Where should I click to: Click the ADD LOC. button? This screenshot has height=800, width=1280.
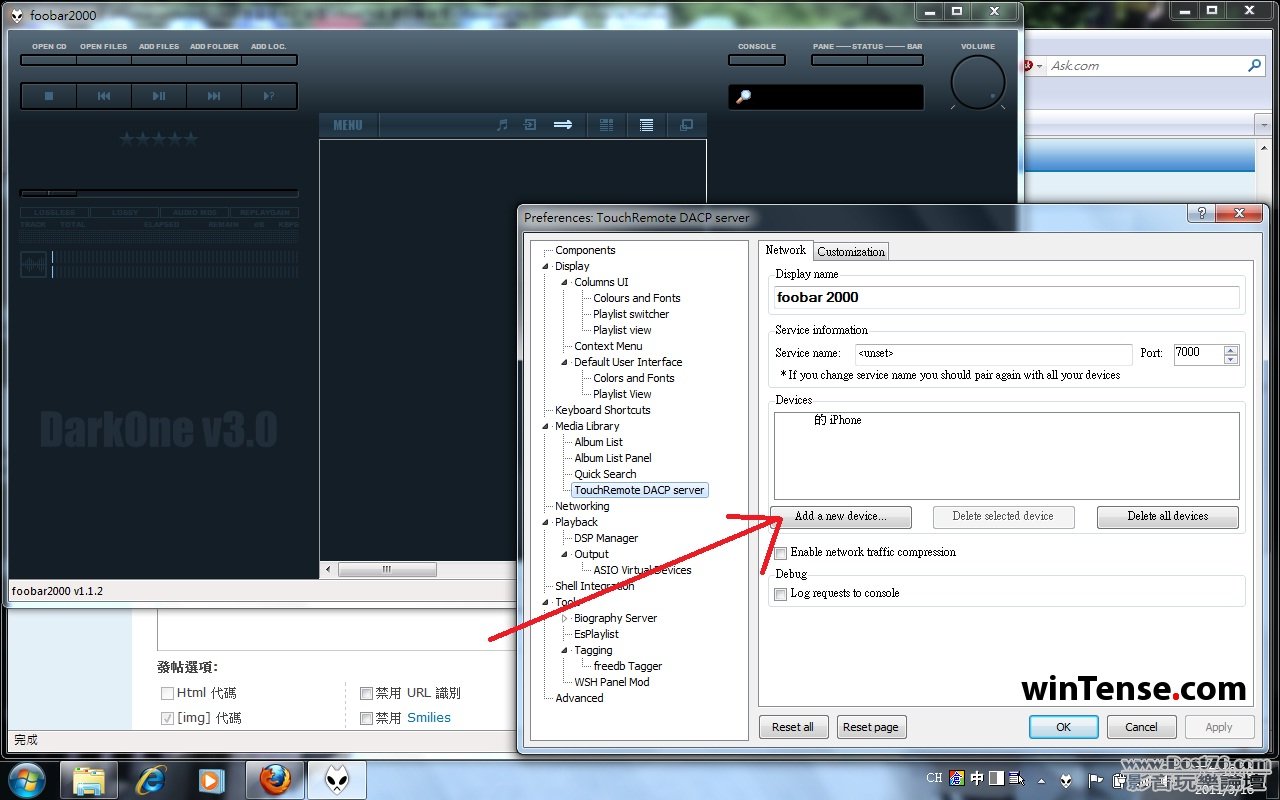pos(269,60)
